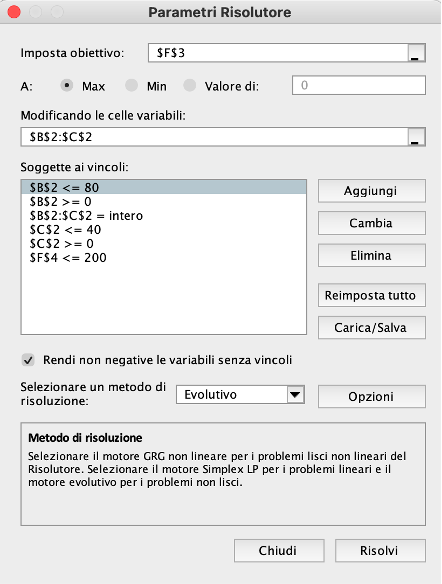Click the Imposta obiettivo $F$3 field

278,53
